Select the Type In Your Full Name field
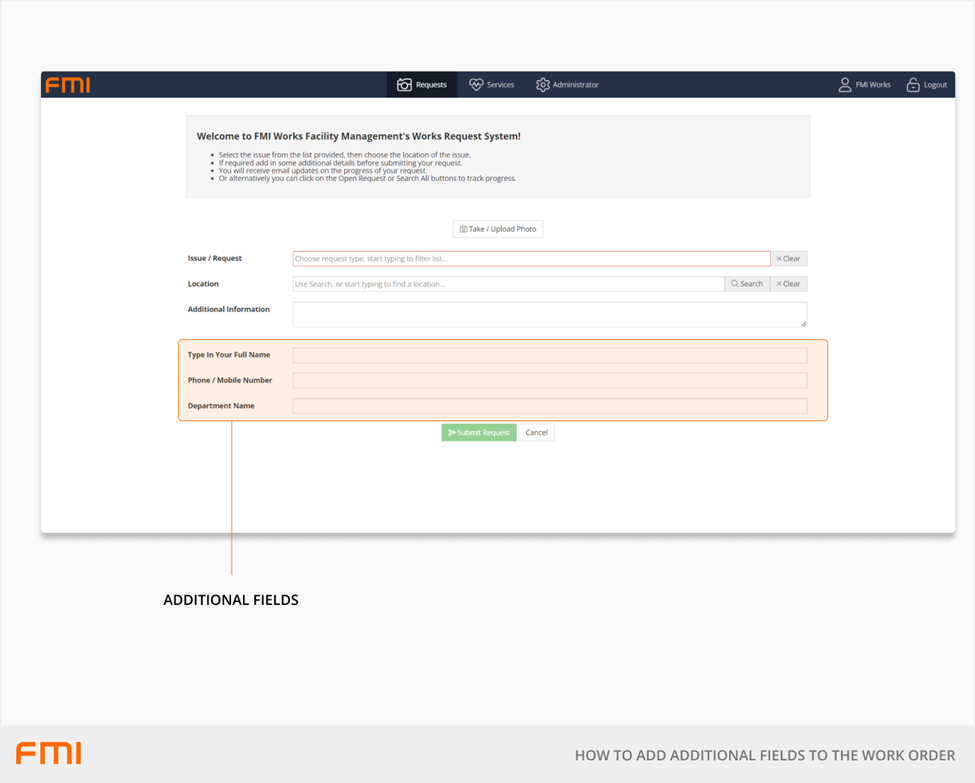 click(x=549, y=355)
